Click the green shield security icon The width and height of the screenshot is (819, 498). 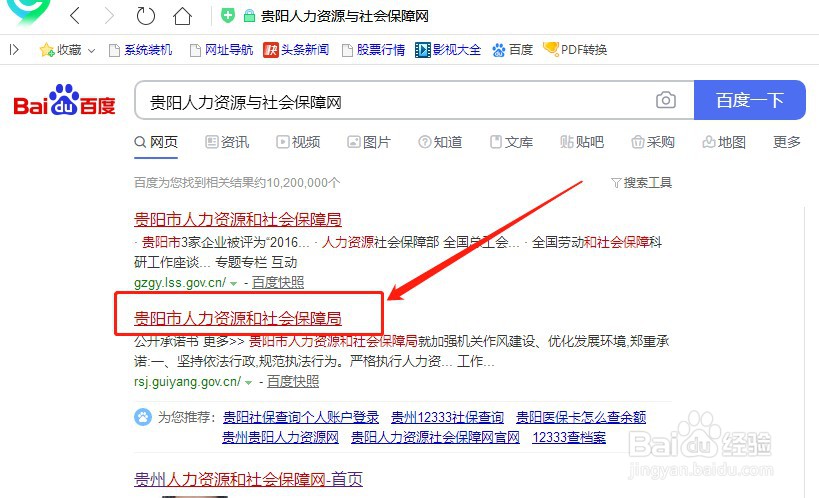228,16
